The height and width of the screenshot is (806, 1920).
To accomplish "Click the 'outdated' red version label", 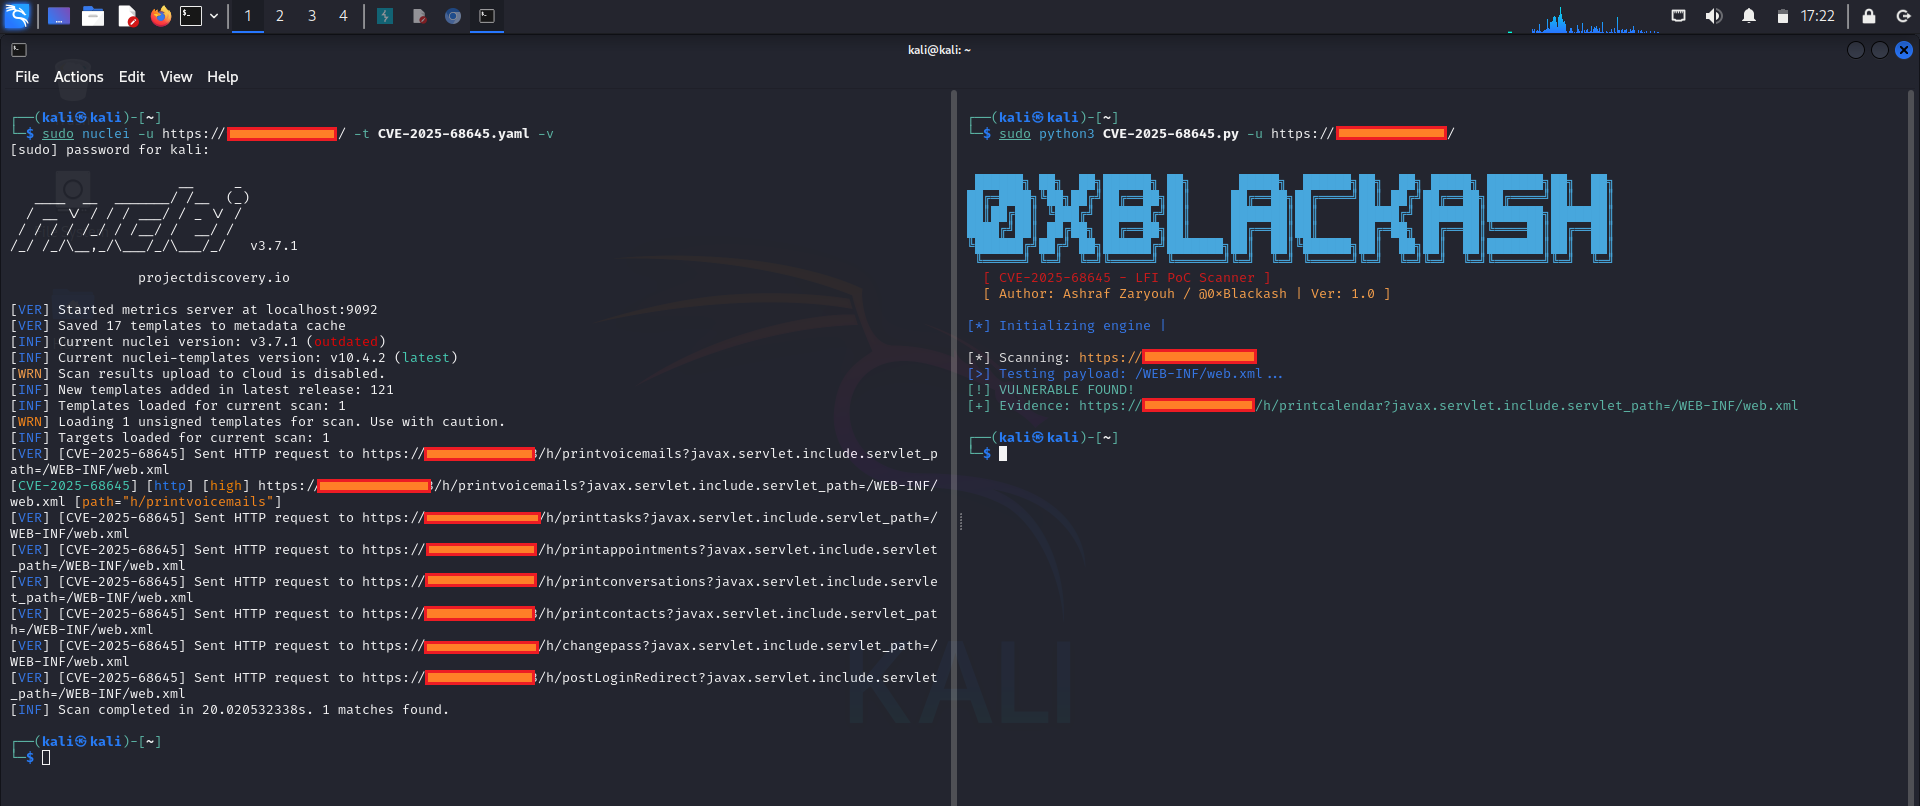I will tap(346, 342).
